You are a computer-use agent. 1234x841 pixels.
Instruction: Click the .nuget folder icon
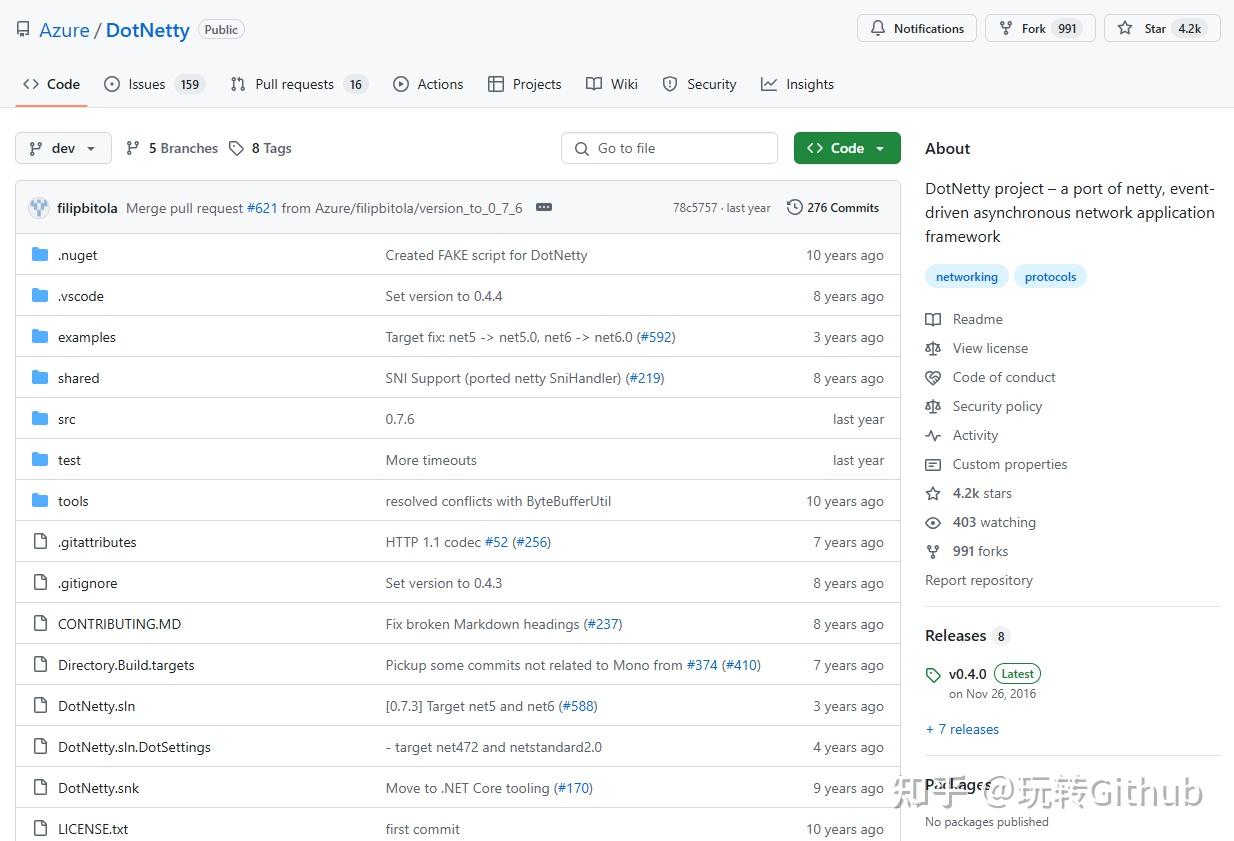pos(40,255)
